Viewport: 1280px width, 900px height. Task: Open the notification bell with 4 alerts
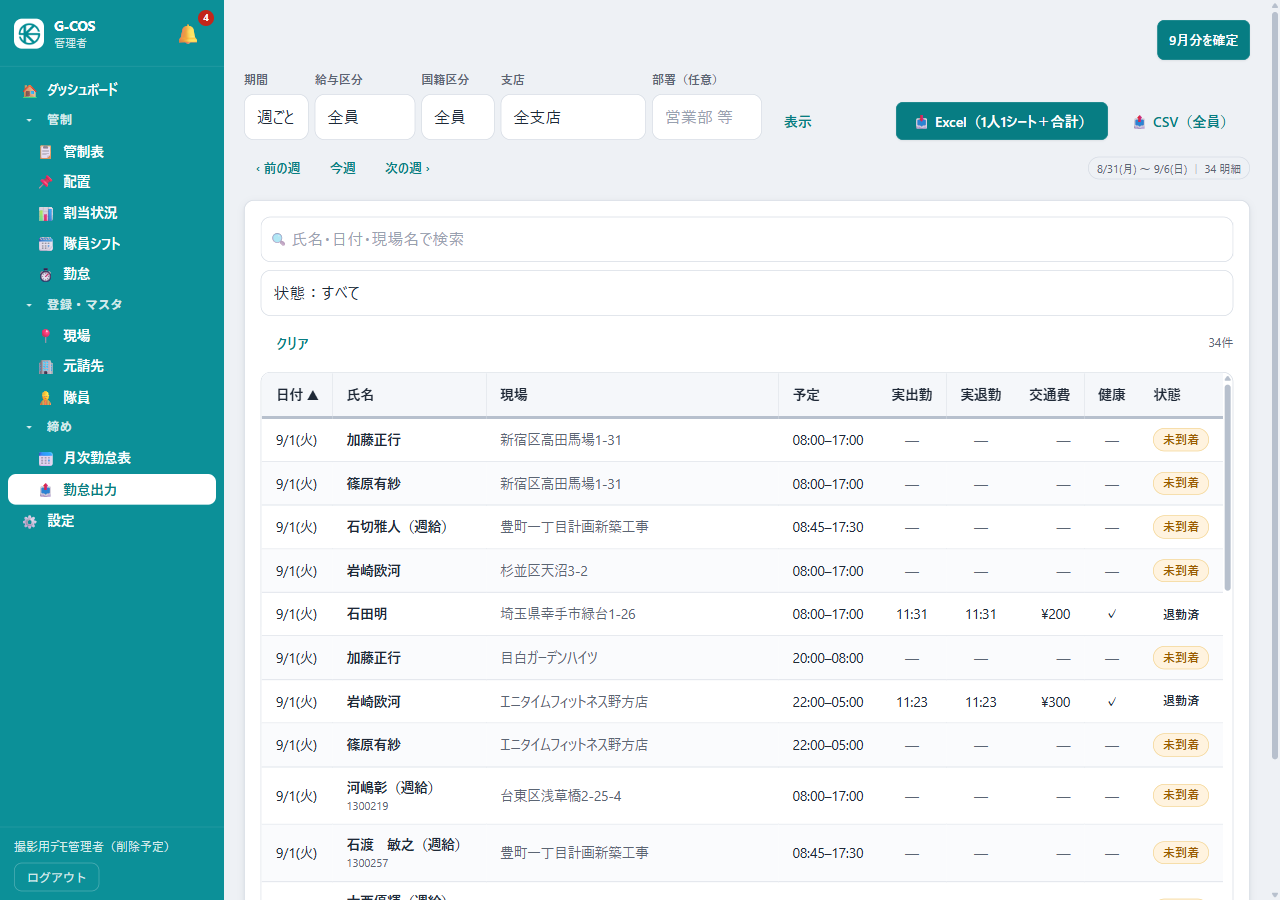tap(188, 34)
